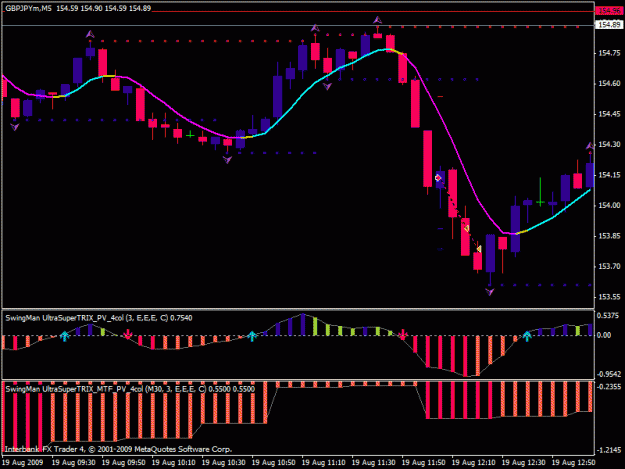Click the white 154.89 current price label

click(x=609, y=25)
